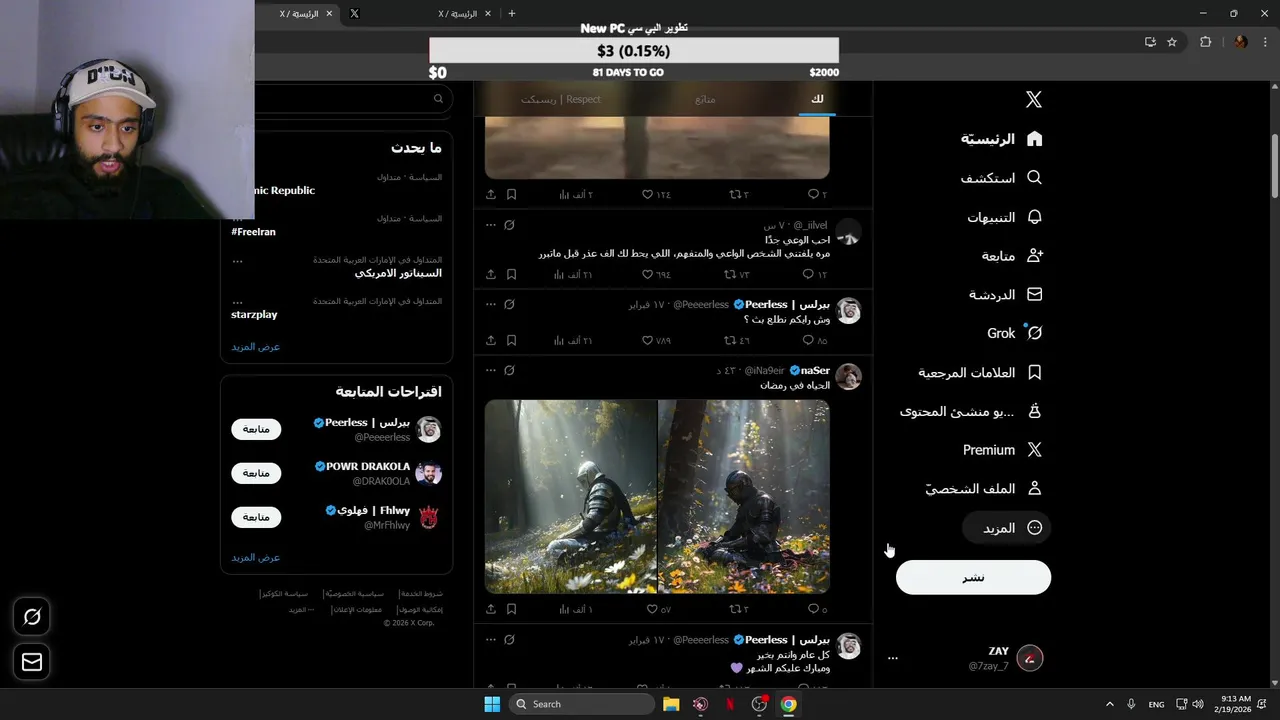Share the @_iilvel 'احب الوعي' post
This screenshot has height=720, width=1280.
click(491, 274)
